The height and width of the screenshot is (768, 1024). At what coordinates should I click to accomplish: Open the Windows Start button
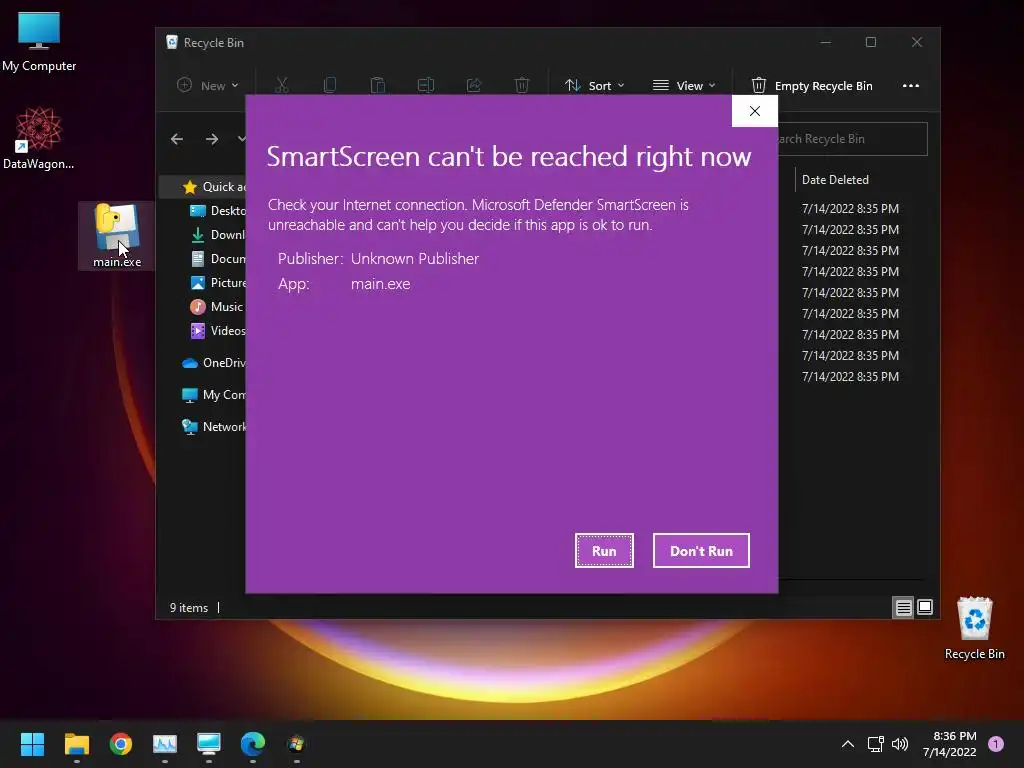coord(32,744)
